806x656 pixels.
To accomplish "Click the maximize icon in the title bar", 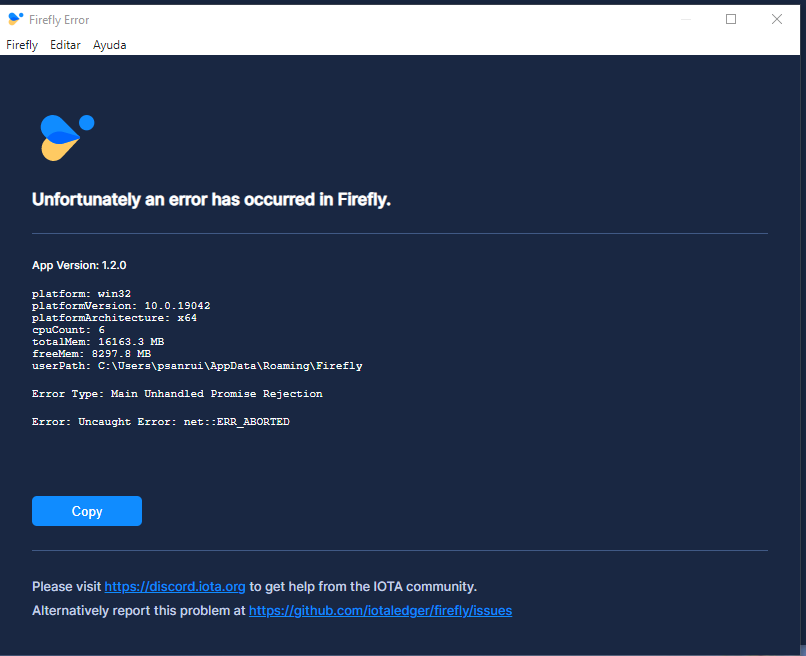I will 730,18.
